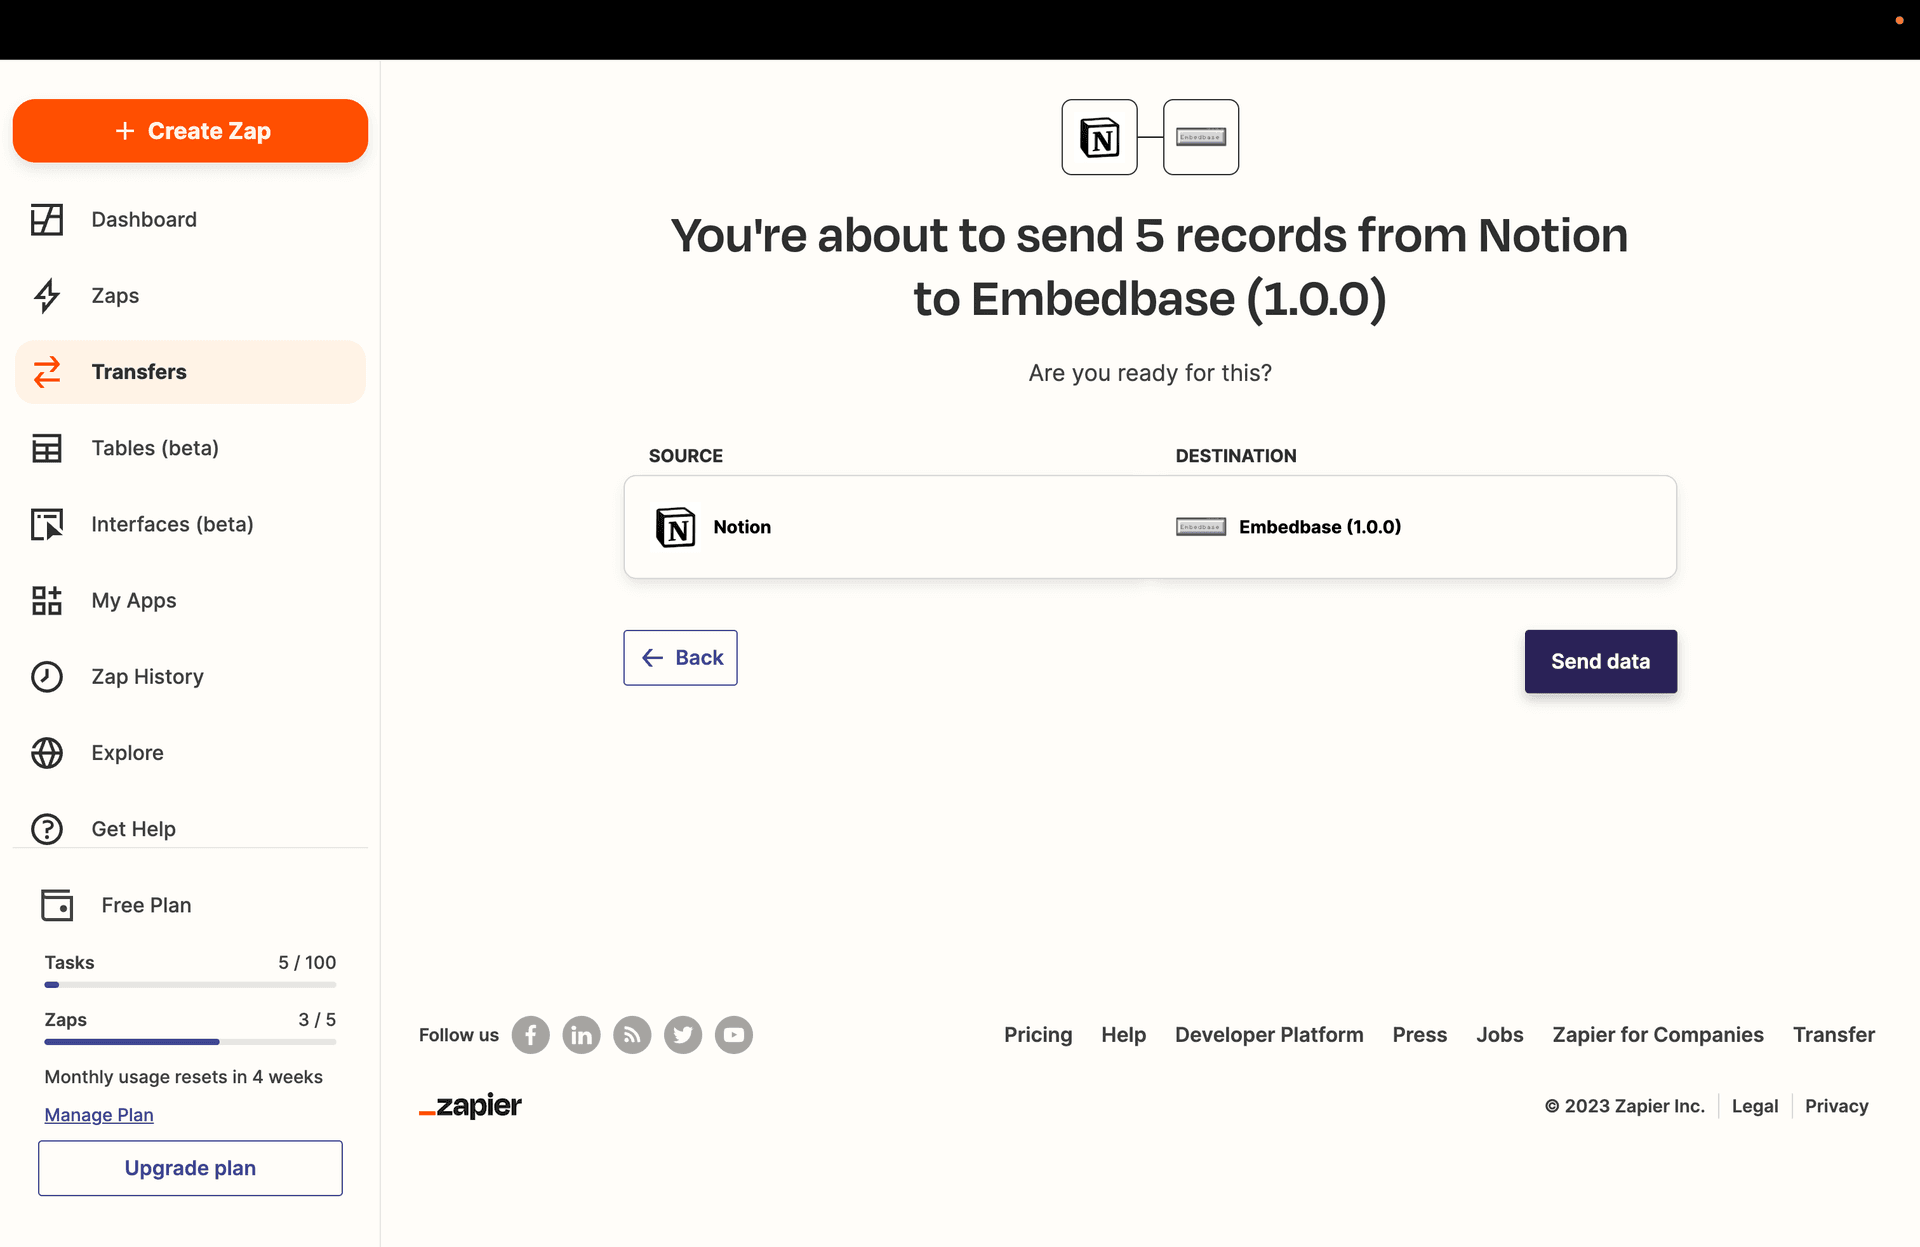
Task: Click the Get Help question mark icon
Action: pyautogui.click(x=47, y=829)
